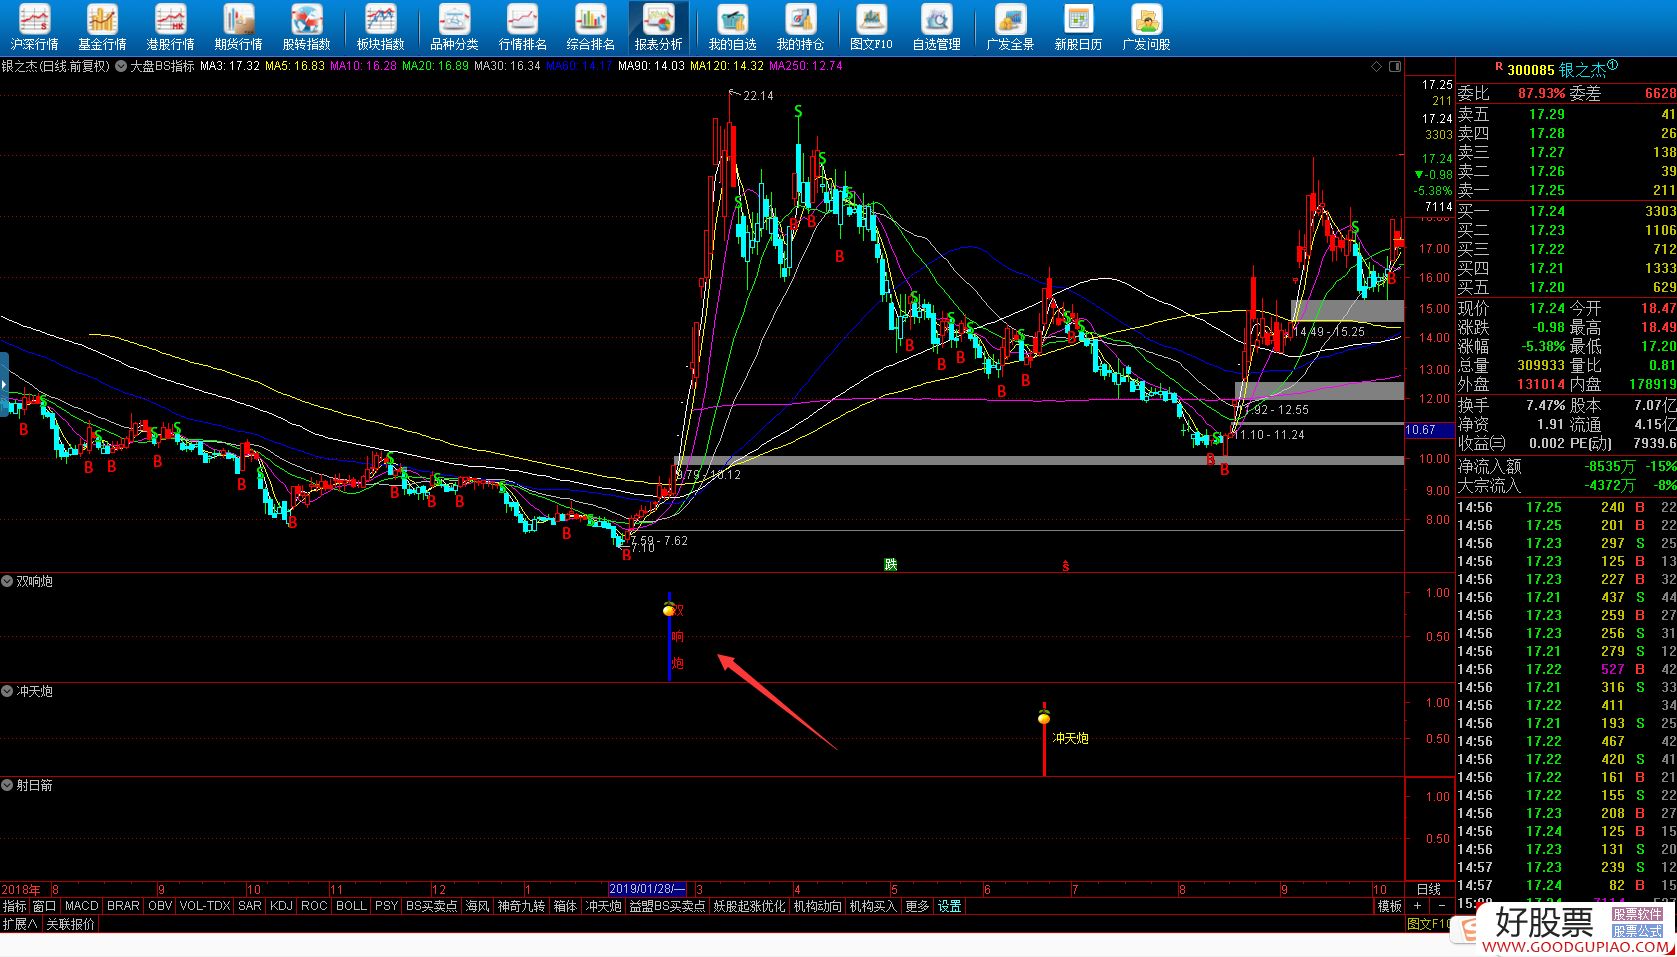Click the 图文F10 link at bottom right

click(1428, 924)
